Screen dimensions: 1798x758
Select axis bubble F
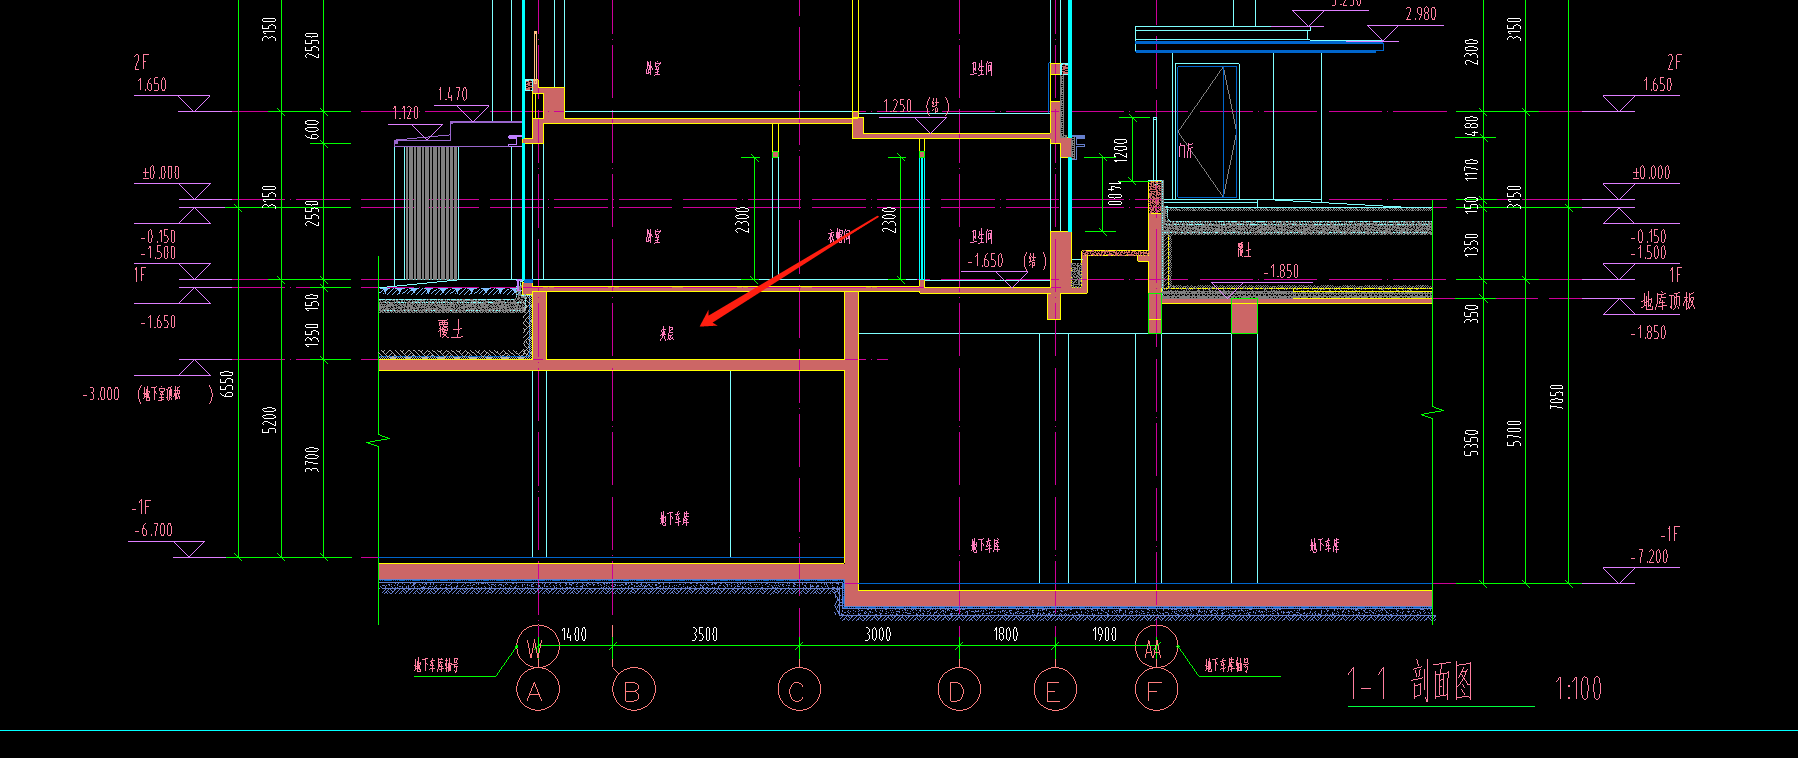coord(1156,690)
